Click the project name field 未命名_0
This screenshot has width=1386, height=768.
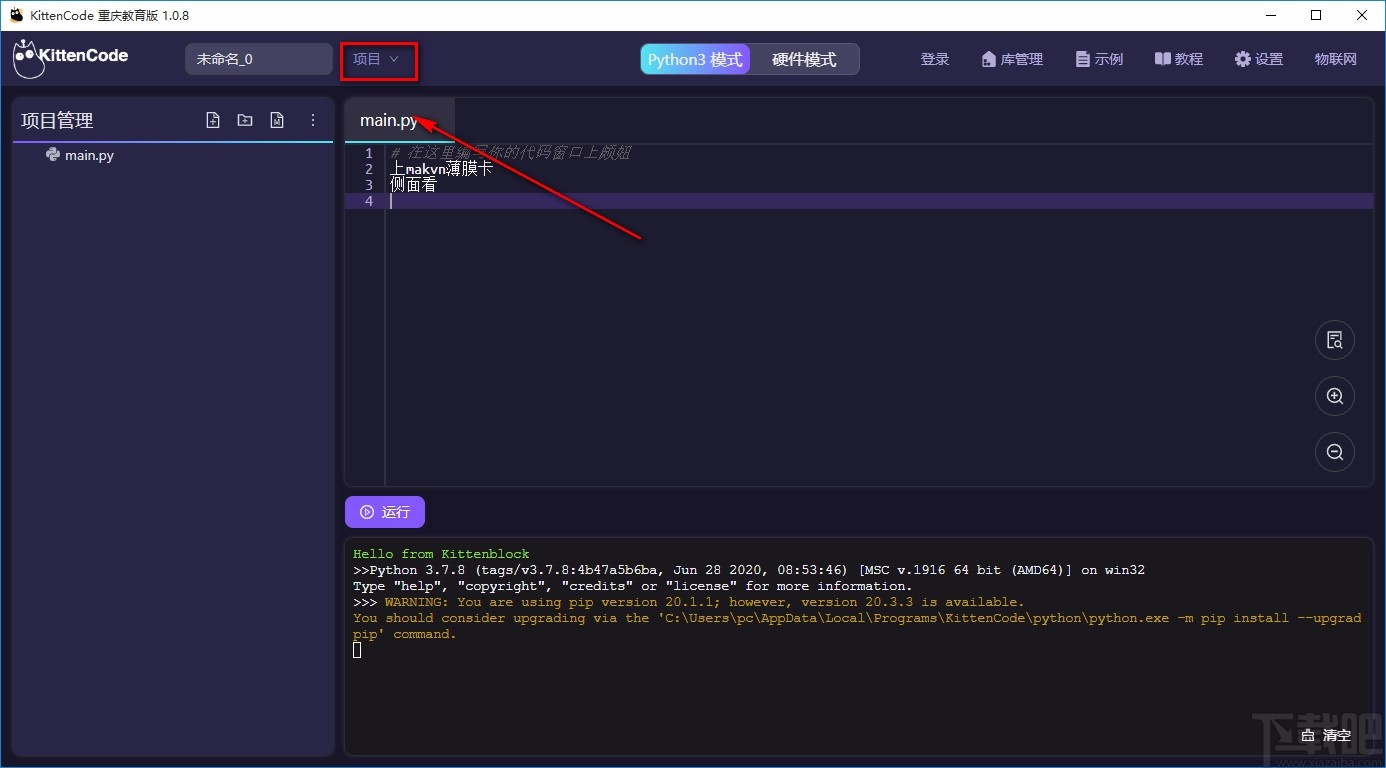coord(259,59)
